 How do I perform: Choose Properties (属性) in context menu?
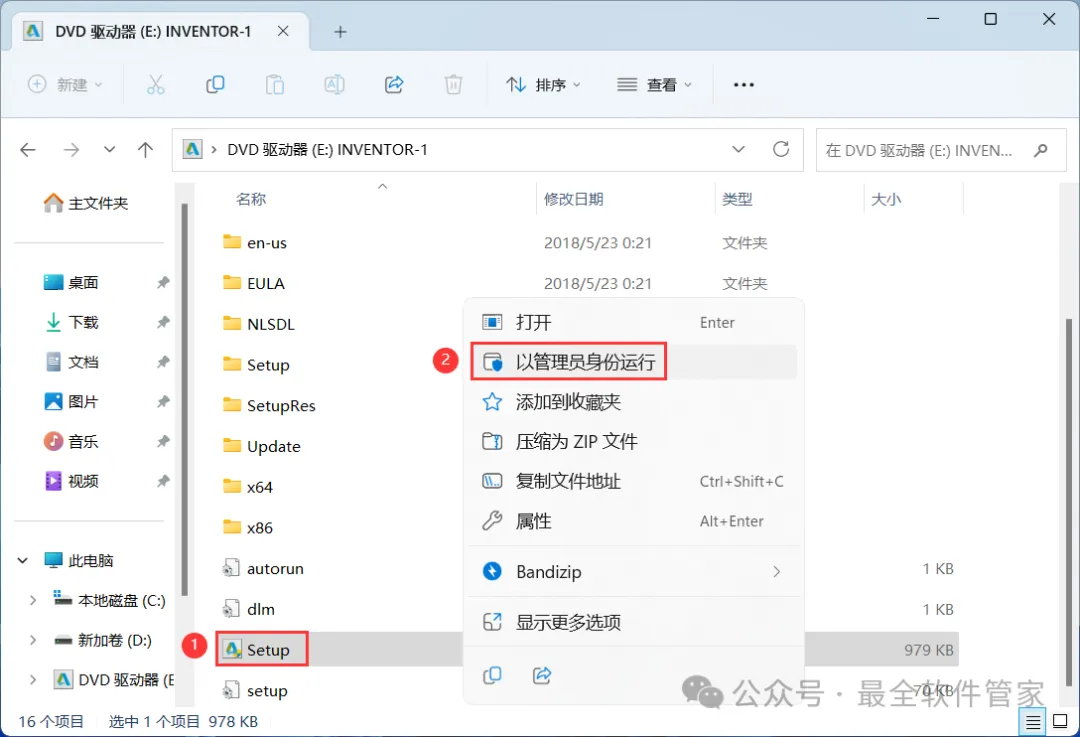click(633, 521)
